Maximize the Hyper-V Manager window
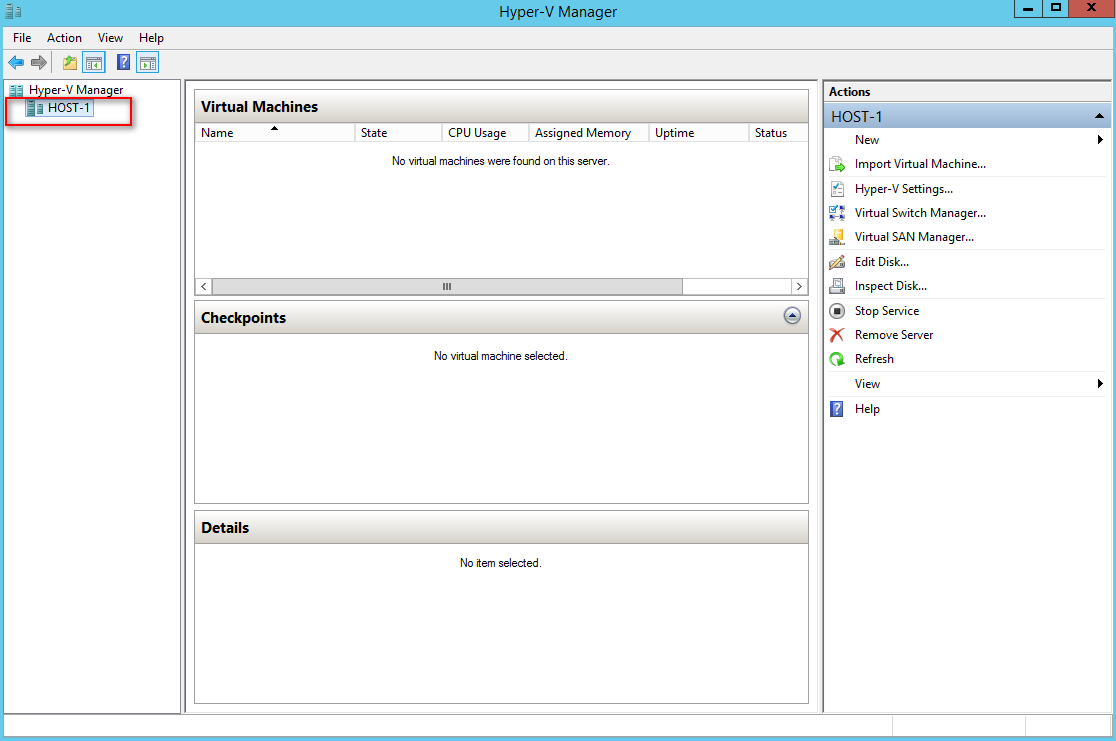Image resolution: width=1116 pixels, height=741 pixels. [1056, 9]
